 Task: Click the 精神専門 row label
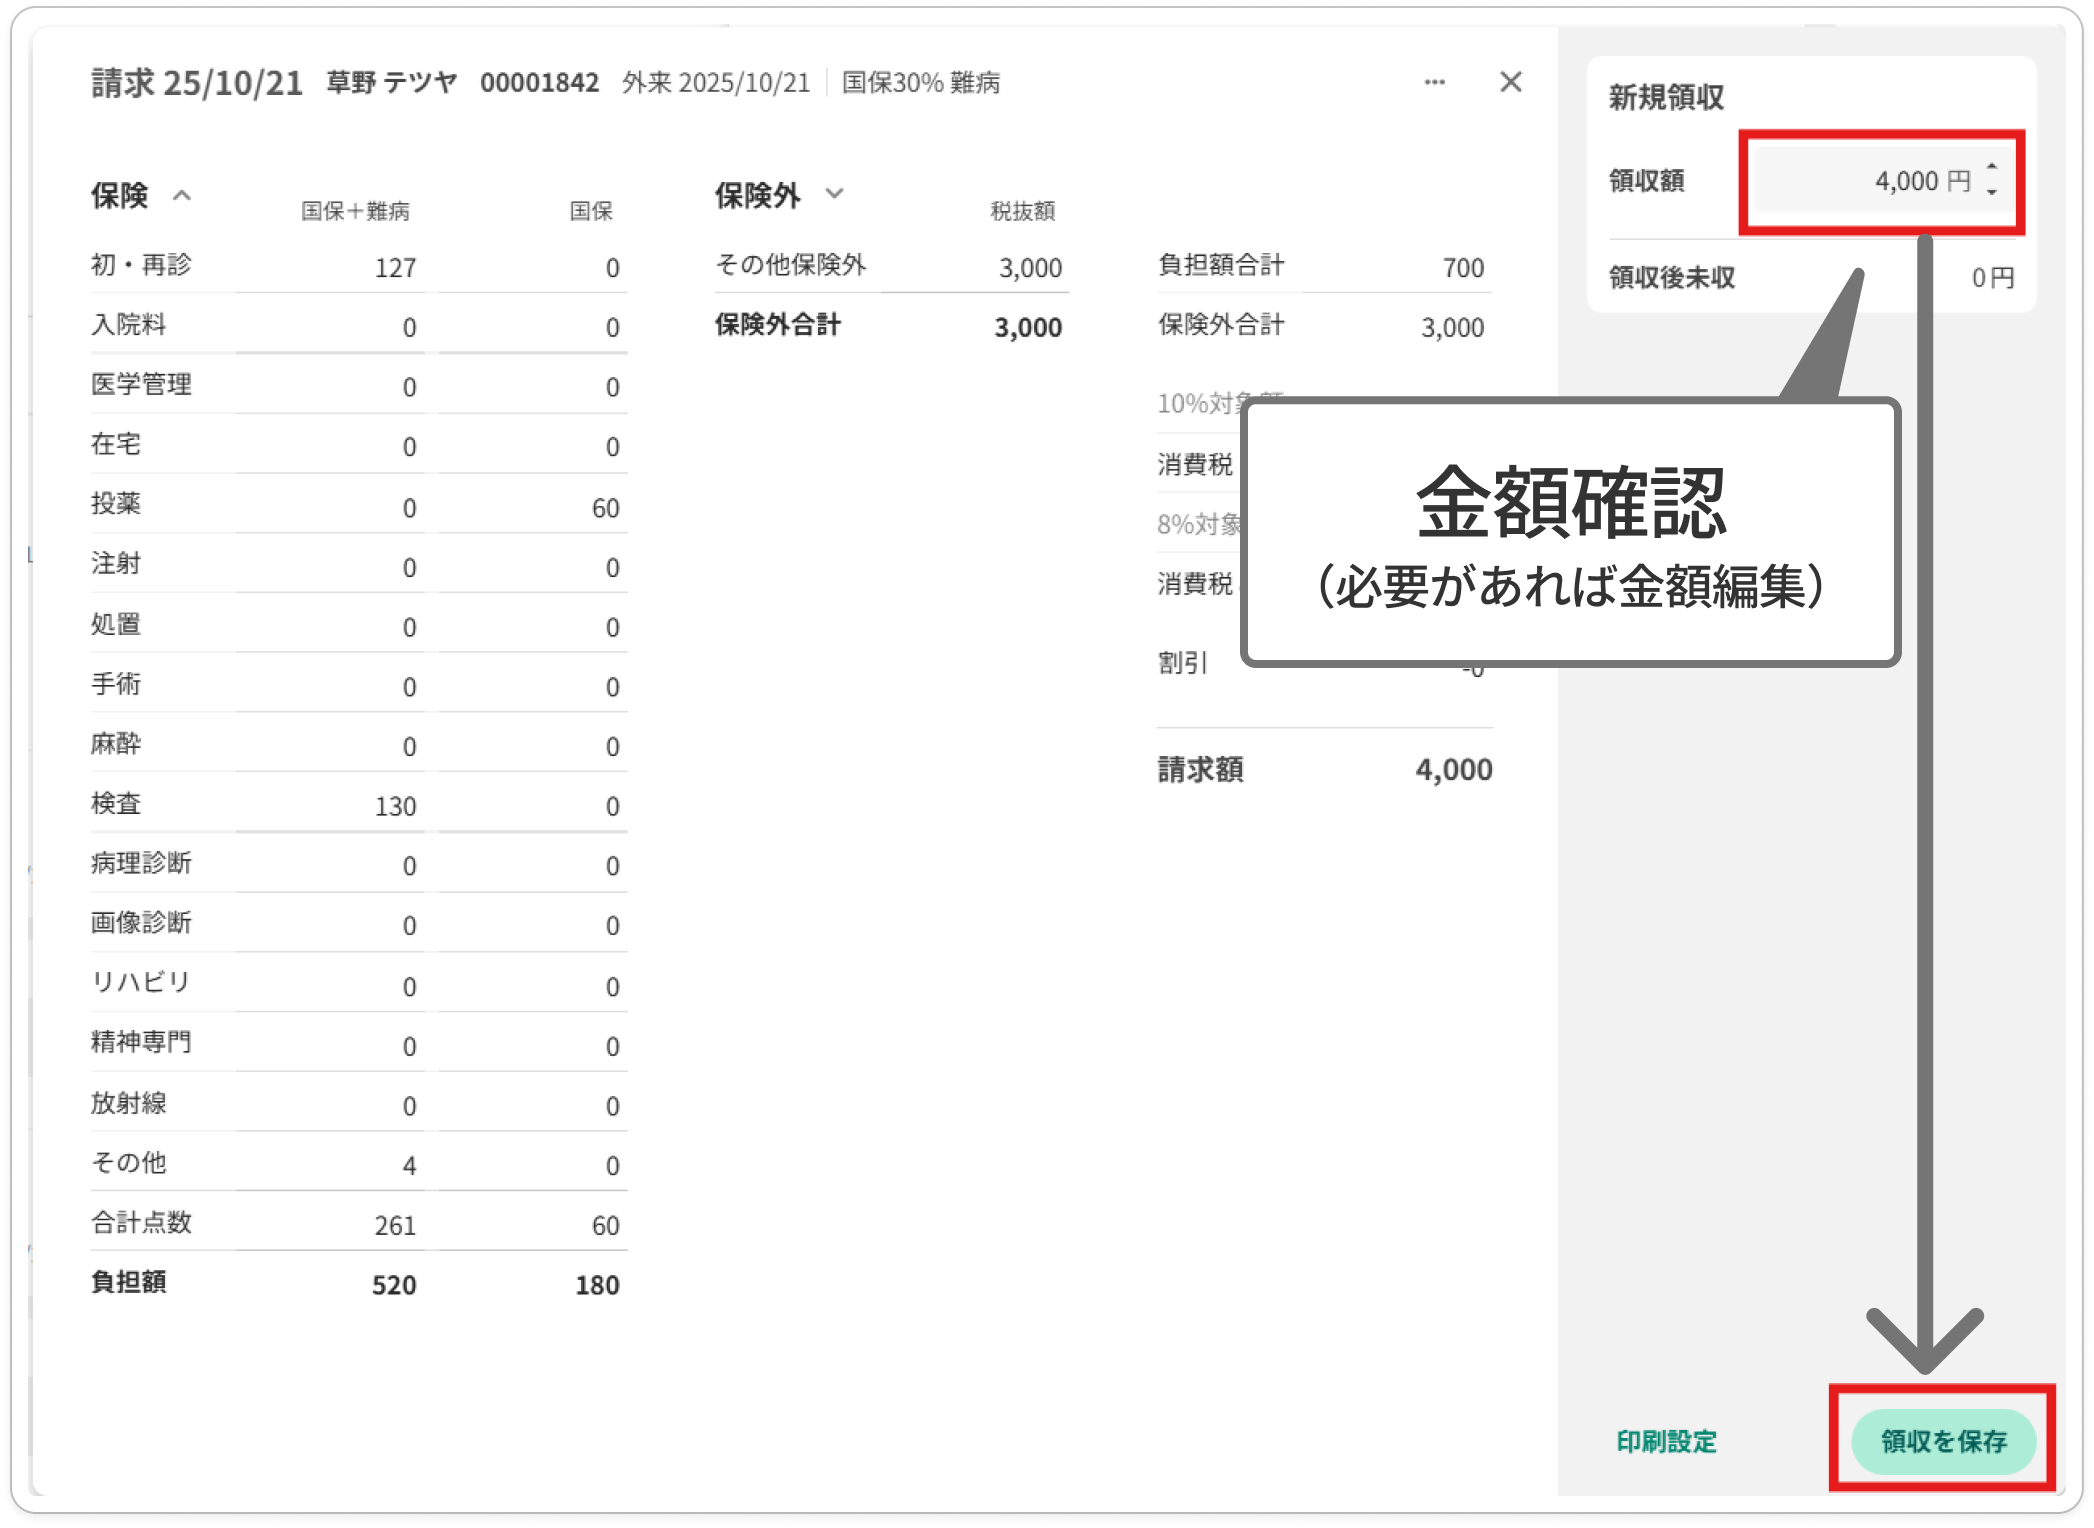141,1042
